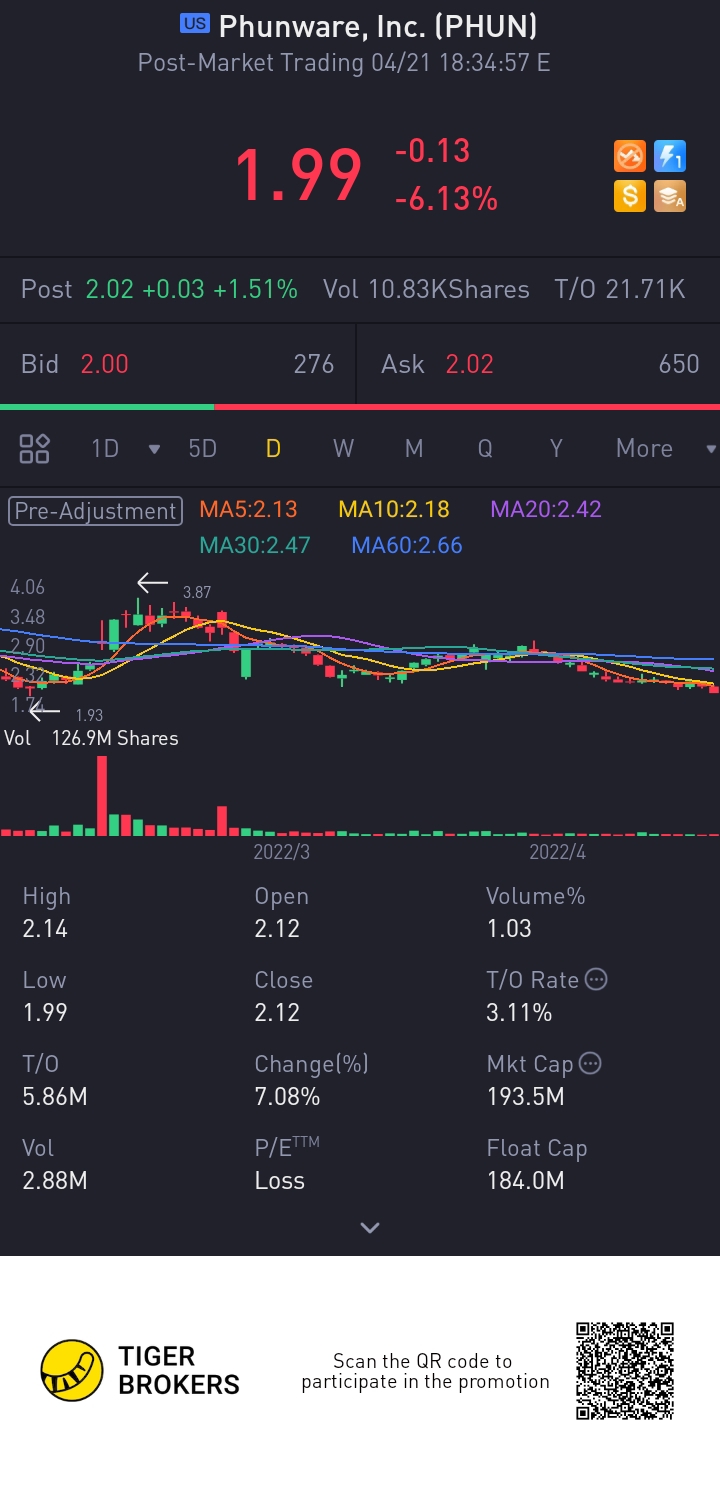Tap the promotion QR code
This screenshot has height=1486, width=720.
(625, 1370)
